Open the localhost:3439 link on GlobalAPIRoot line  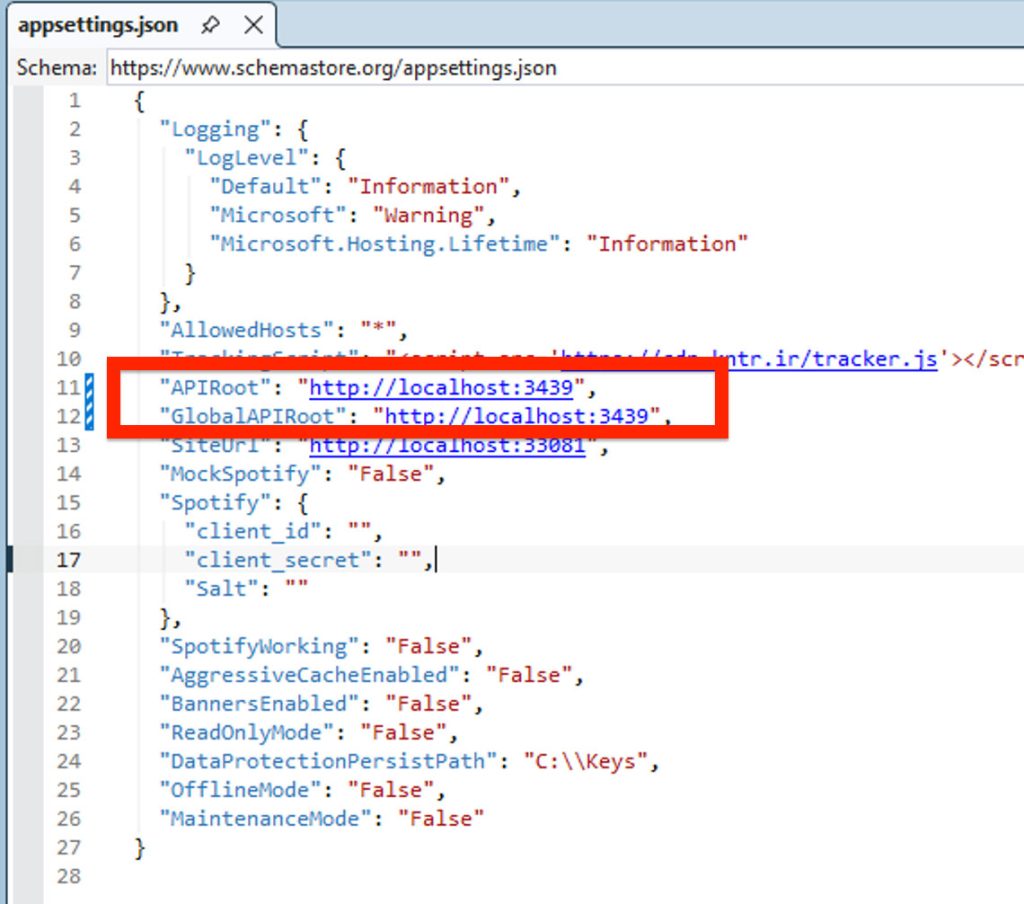pos(516,416)
